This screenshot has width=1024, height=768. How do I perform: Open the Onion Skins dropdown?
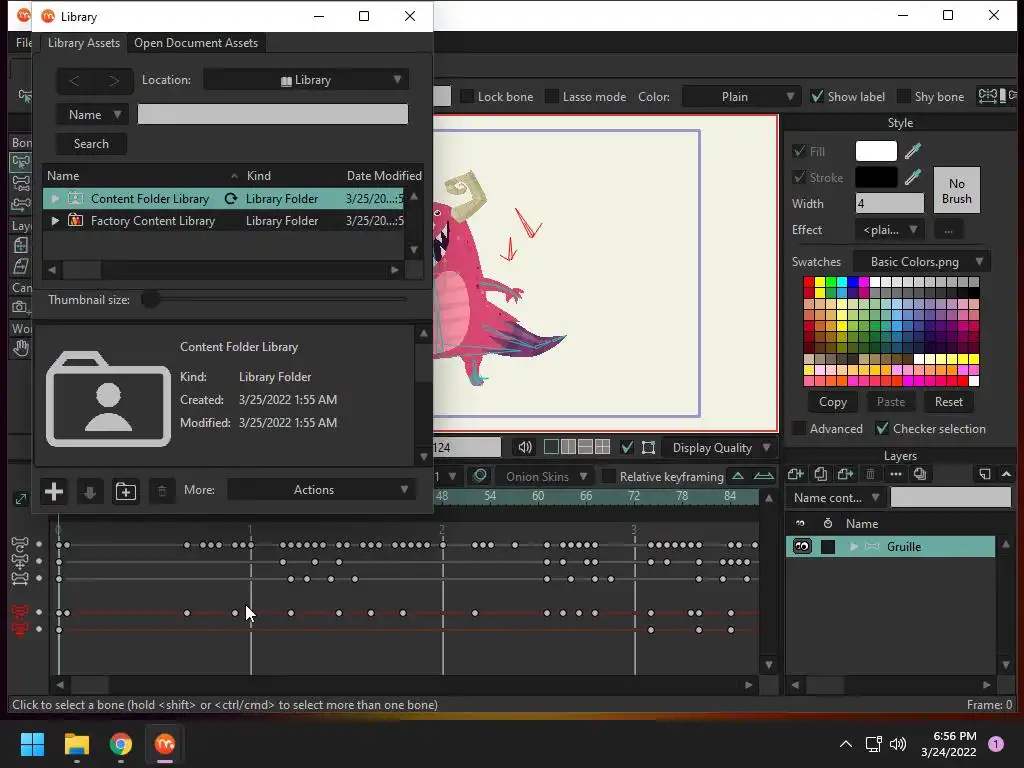pyautogui.click(x=545, y=477)
